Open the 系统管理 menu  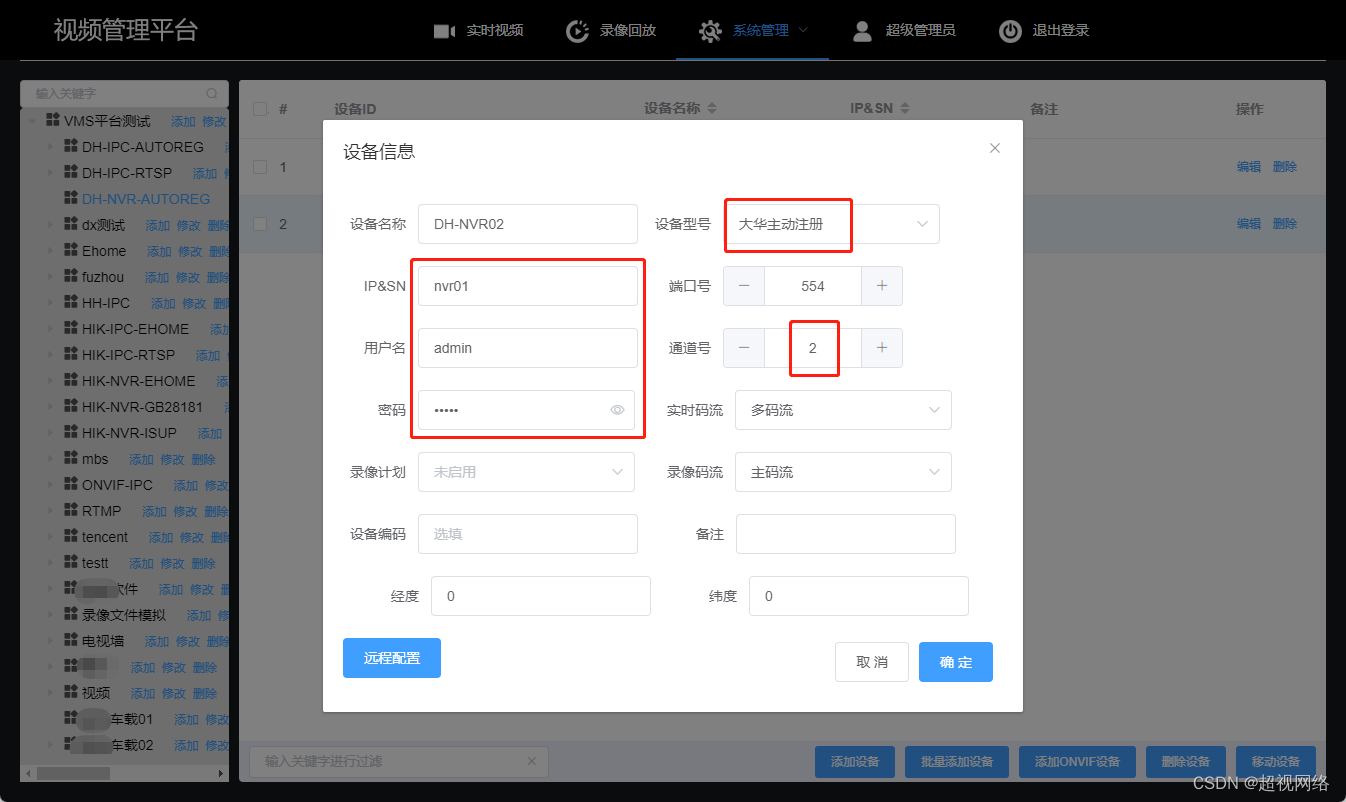[761, 30]
